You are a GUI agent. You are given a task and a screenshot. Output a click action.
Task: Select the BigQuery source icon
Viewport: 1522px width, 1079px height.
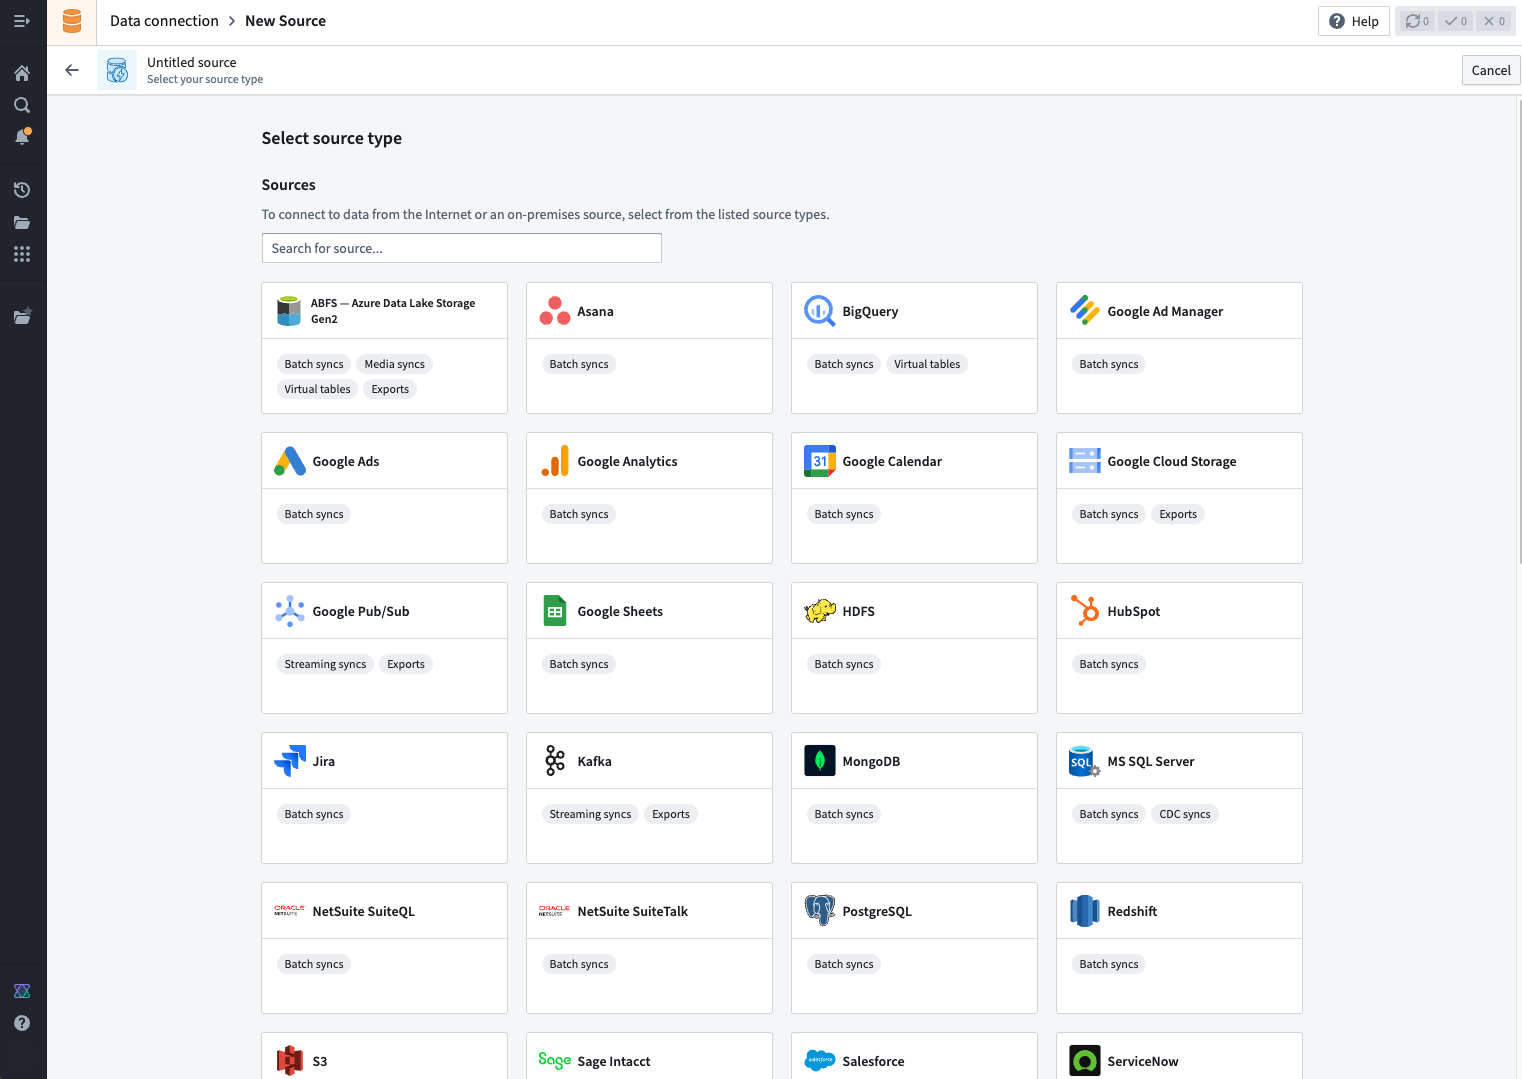(x=820, y=311)
